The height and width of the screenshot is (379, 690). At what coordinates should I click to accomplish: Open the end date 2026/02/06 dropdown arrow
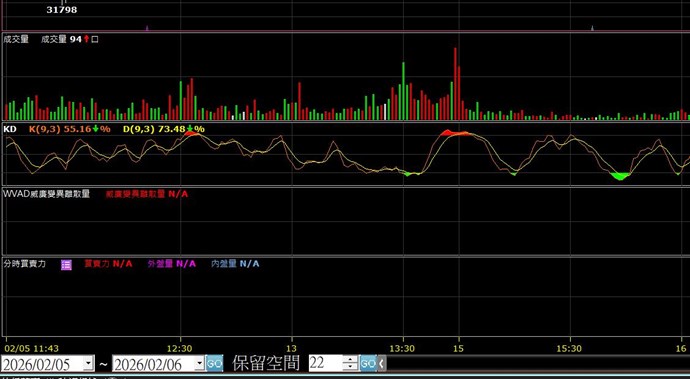pyautogui.click(x=199, y=364)
